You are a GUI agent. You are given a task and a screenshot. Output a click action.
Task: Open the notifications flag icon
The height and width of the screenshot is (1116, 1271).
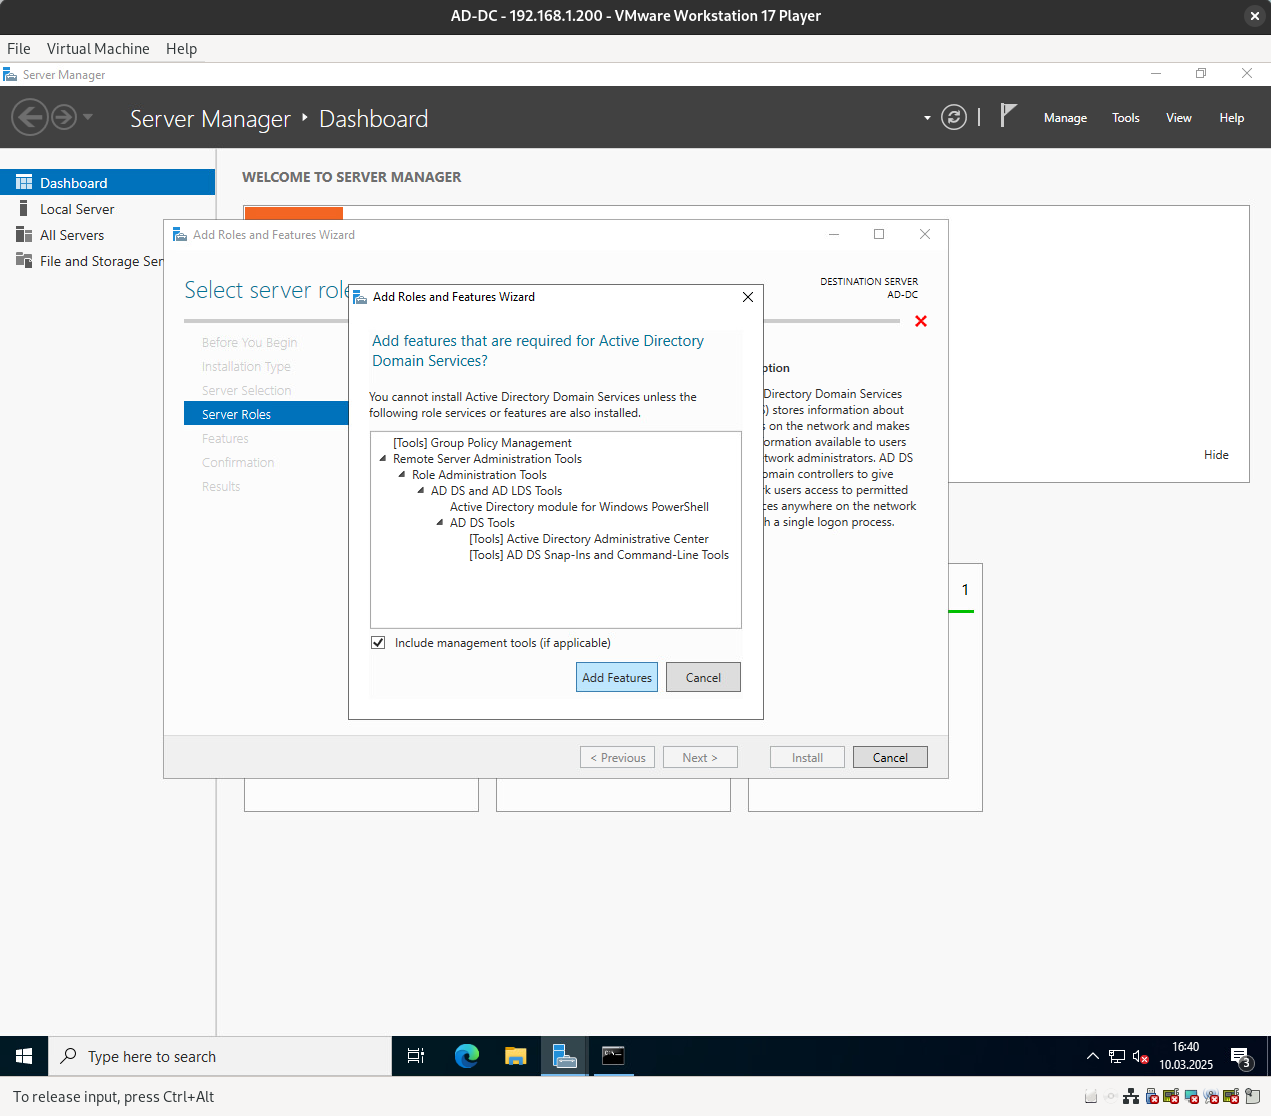tap(1008, 117)
